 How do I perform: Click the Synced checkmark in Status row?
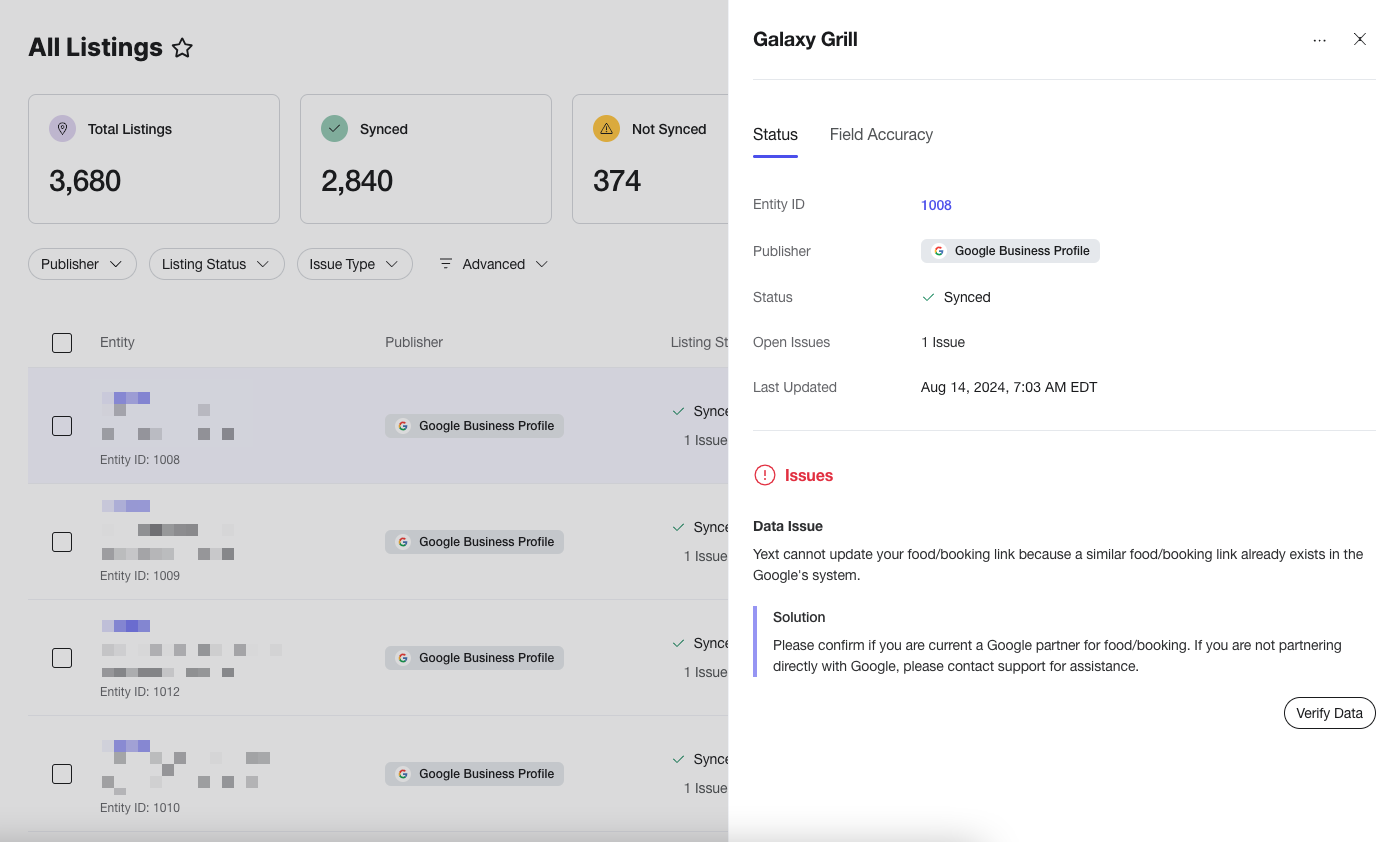click(928, 297)
